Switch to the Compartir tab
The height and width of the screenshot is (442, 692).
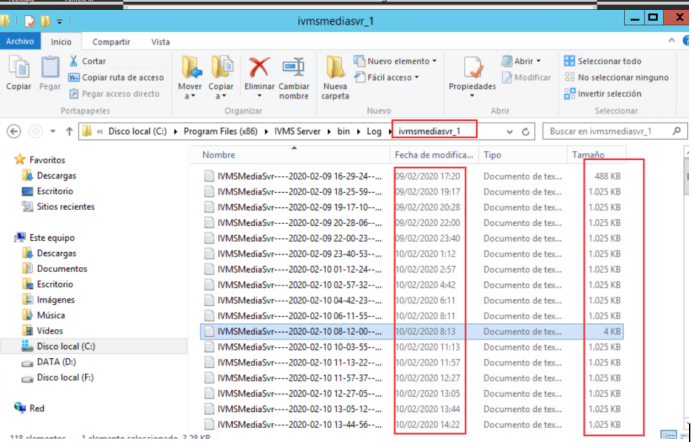pyautogui.click(x=111, y=41)
